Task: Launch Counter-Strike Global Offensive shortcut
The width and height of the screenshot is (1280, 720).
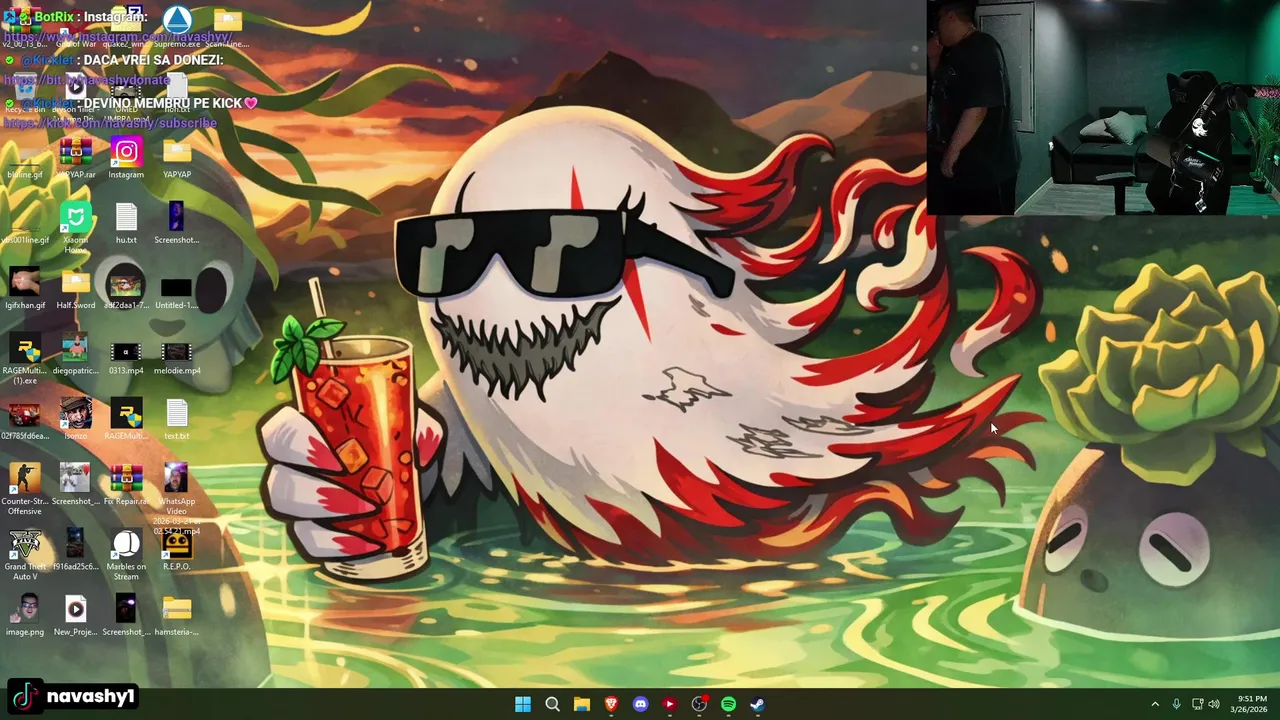Action: (x=25, y=490)
